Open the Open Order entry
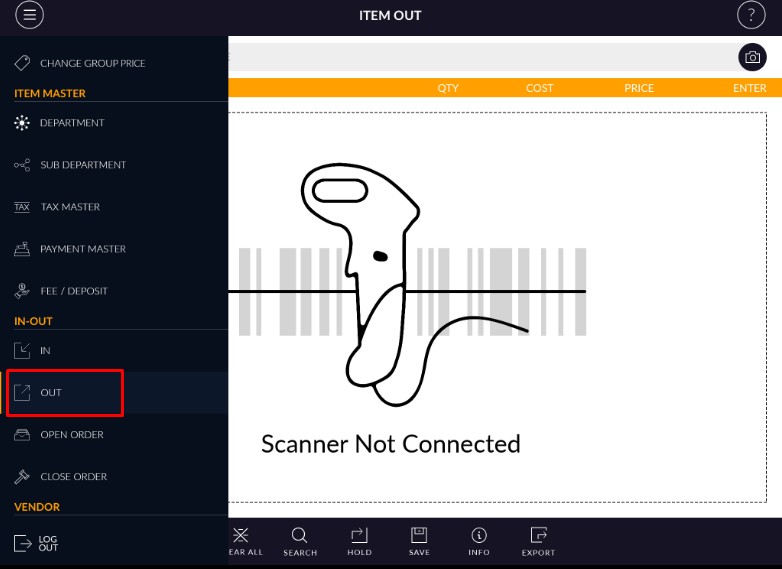Screen dimensions: 782x569 [71, 435]
